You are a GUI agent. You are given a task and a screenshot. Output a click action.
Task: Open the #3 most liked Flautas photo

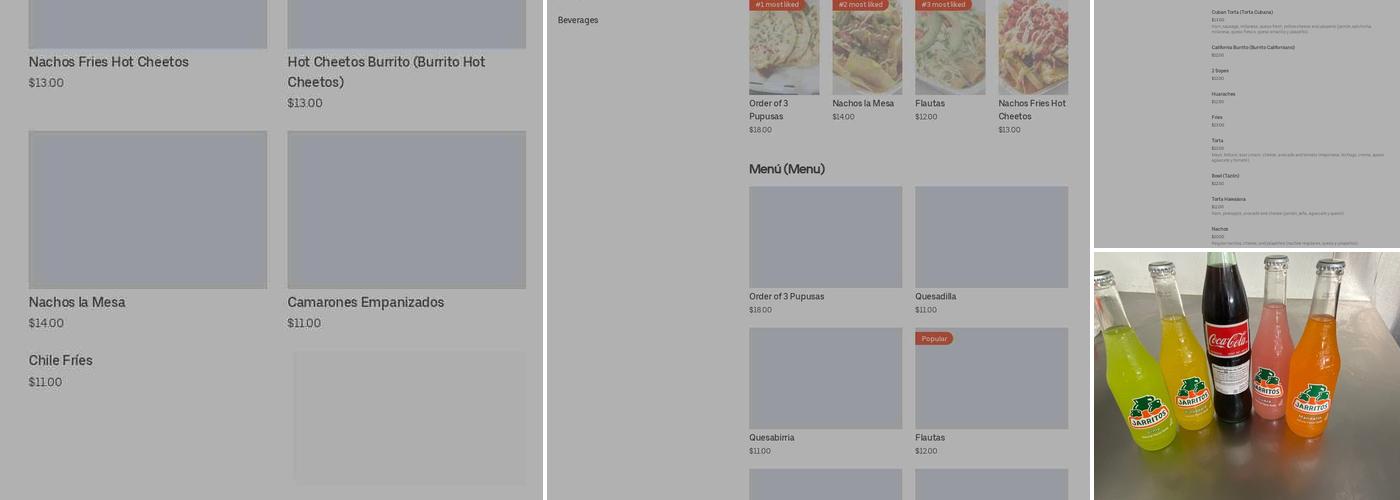[x=950, y=50]
